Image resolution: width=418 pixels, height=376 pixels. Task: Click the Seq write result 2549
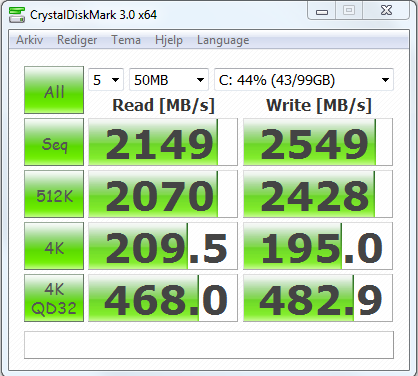point(318,142)
